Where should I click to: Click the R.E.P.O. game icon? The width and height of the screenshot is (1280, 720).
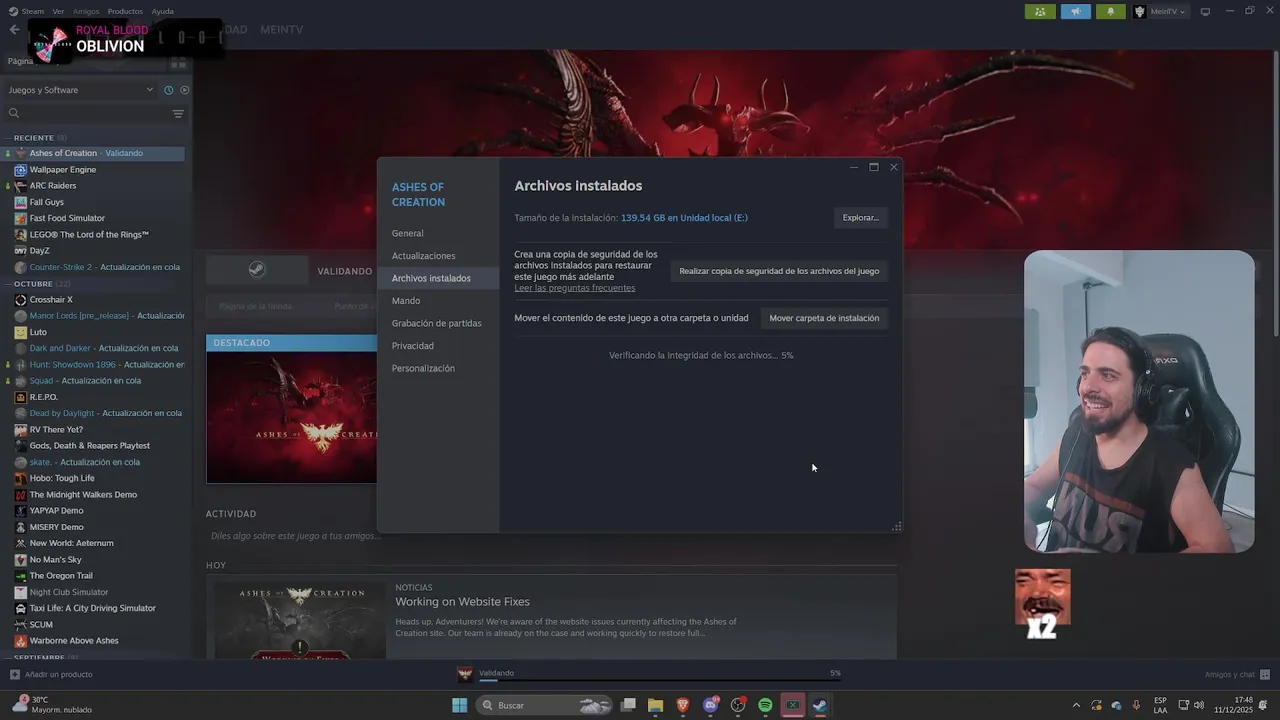20,397
